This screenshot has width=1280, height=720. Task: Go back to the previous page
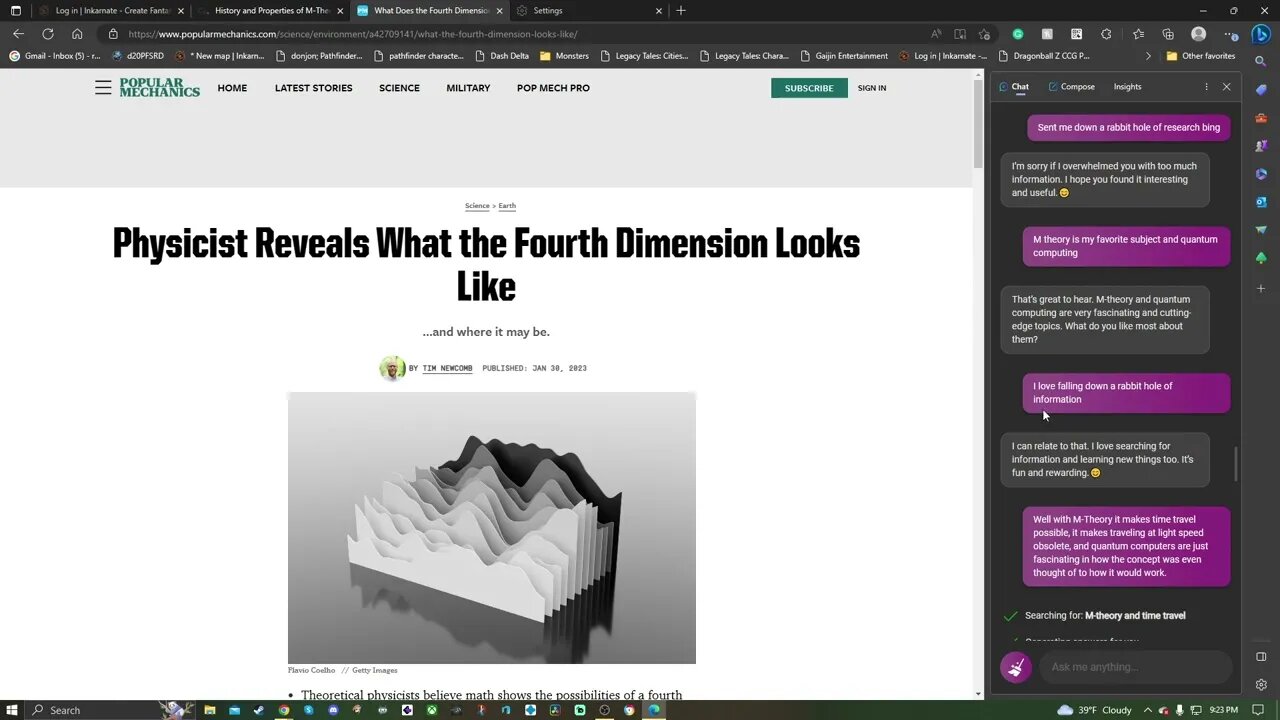[18, 34]
